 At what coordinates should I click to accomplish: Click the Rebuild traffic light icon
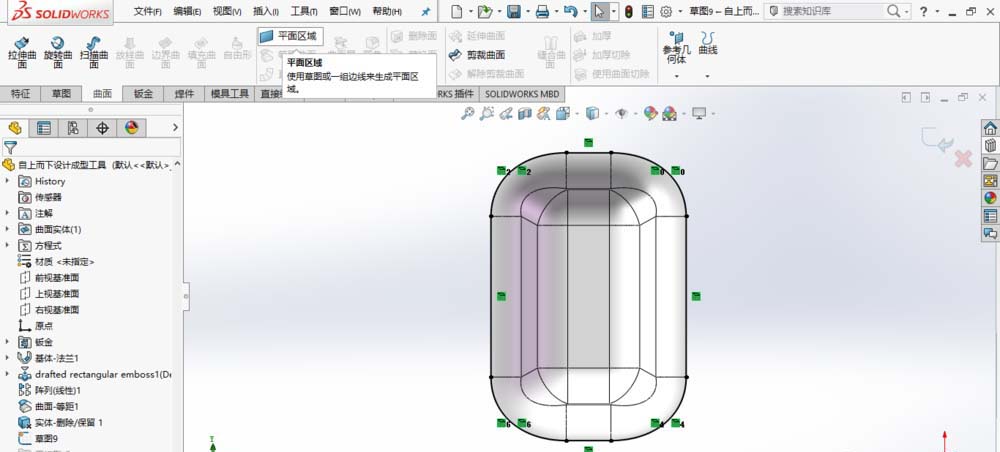click(629, 11)
